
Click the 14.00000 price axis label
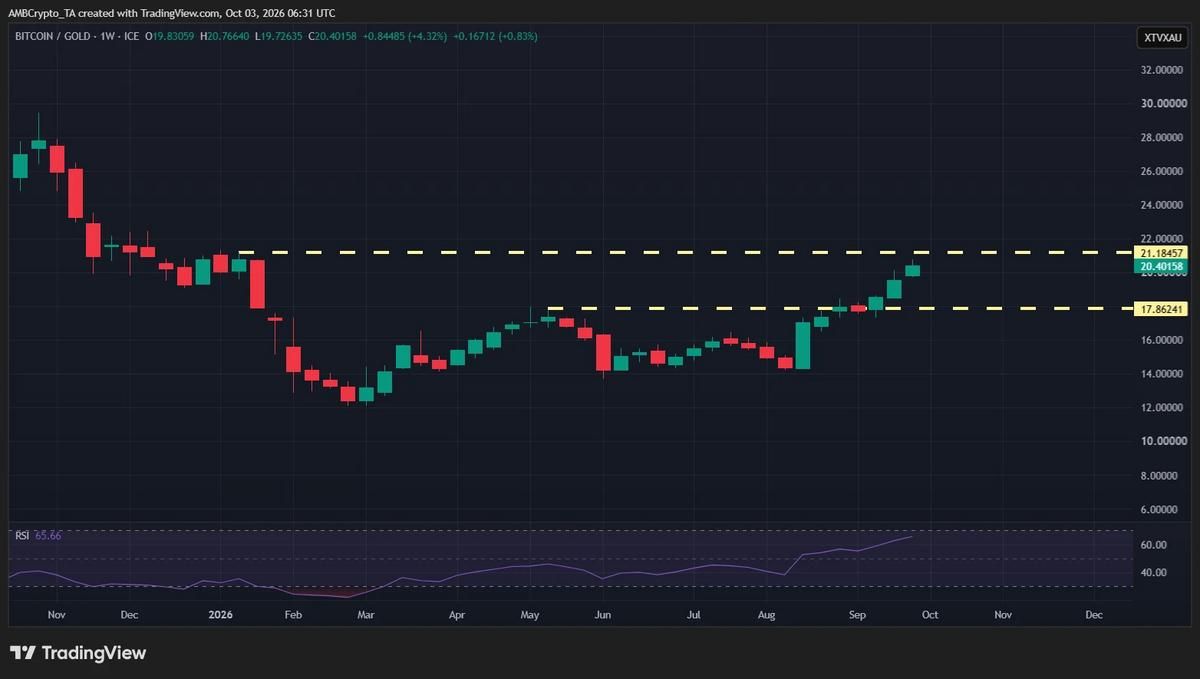point(1162,374)
